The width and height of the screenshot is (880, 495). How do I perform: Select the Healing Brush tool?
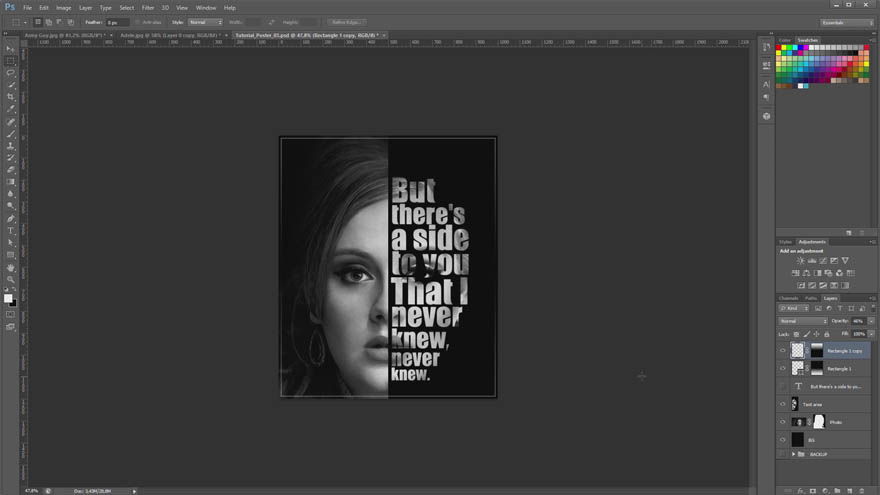pos(10,122)
